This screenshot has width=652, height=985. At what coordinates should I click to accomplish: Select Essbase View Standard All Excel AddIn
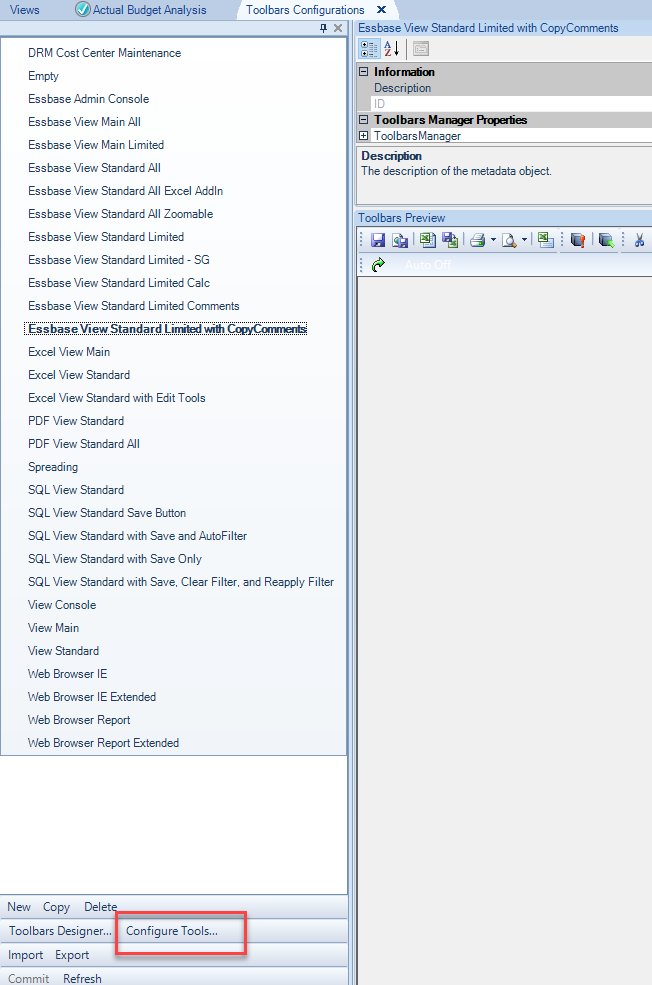(126, 191)
